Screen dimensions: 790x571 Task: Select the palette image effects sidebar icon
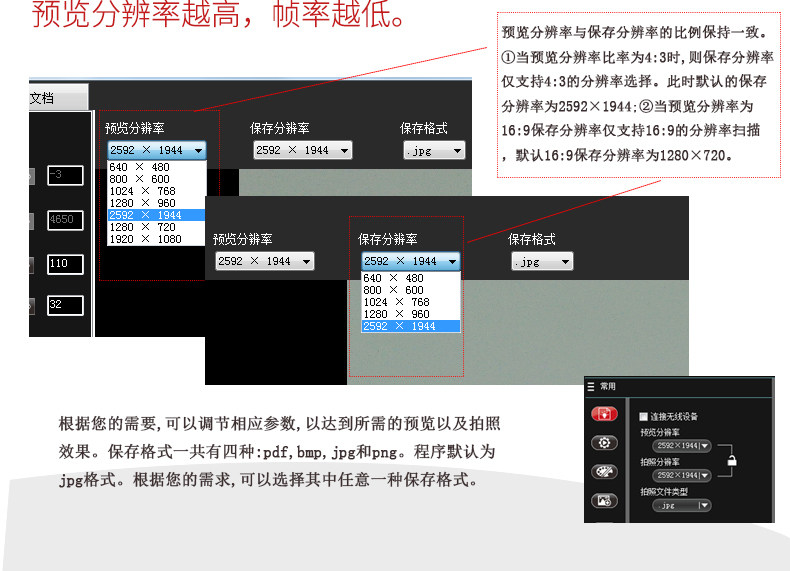coord(604,472)
